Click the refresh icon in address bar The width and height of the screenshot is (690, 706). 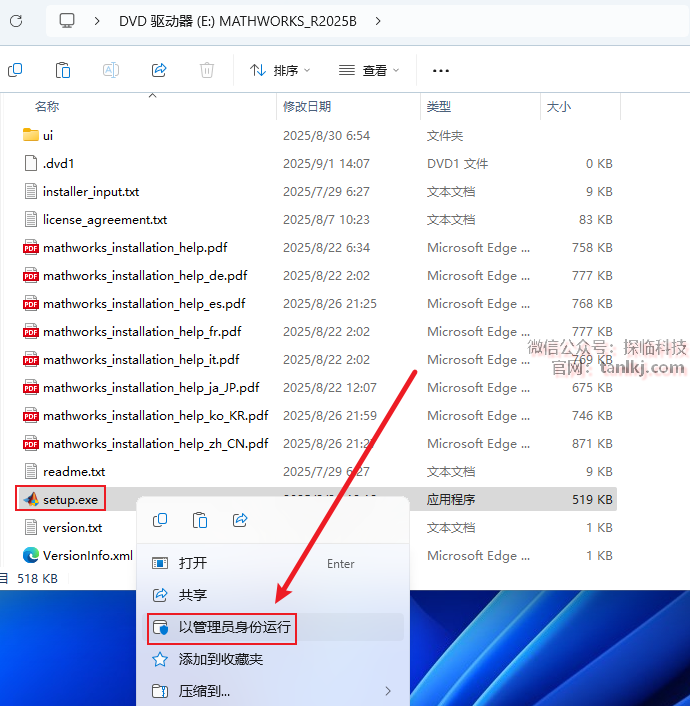[16, 21]
